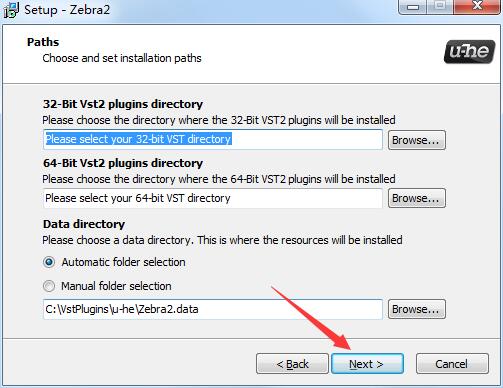
Task: Click the Manual folder selection label
Action: coord(116,286)
